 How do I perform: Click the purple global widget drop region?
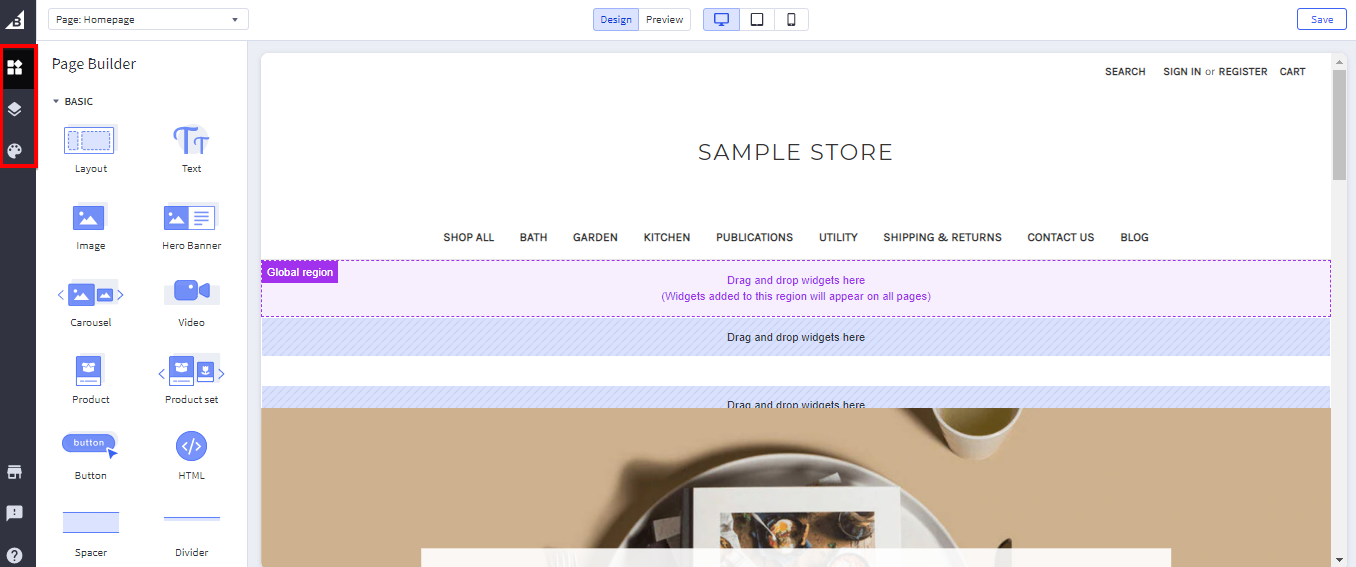(796, 289)
